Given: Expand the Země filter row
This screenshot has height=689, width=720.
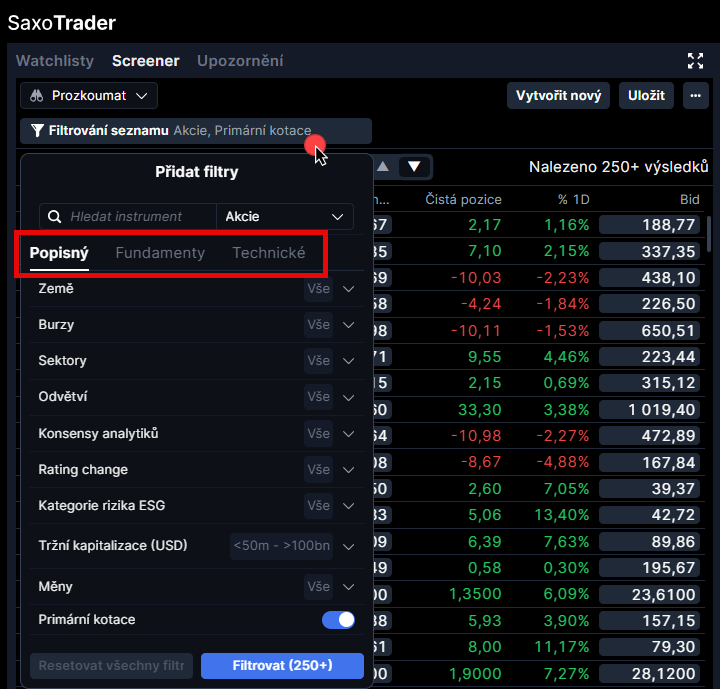Looking at the screenshot, I should [348, 289].
